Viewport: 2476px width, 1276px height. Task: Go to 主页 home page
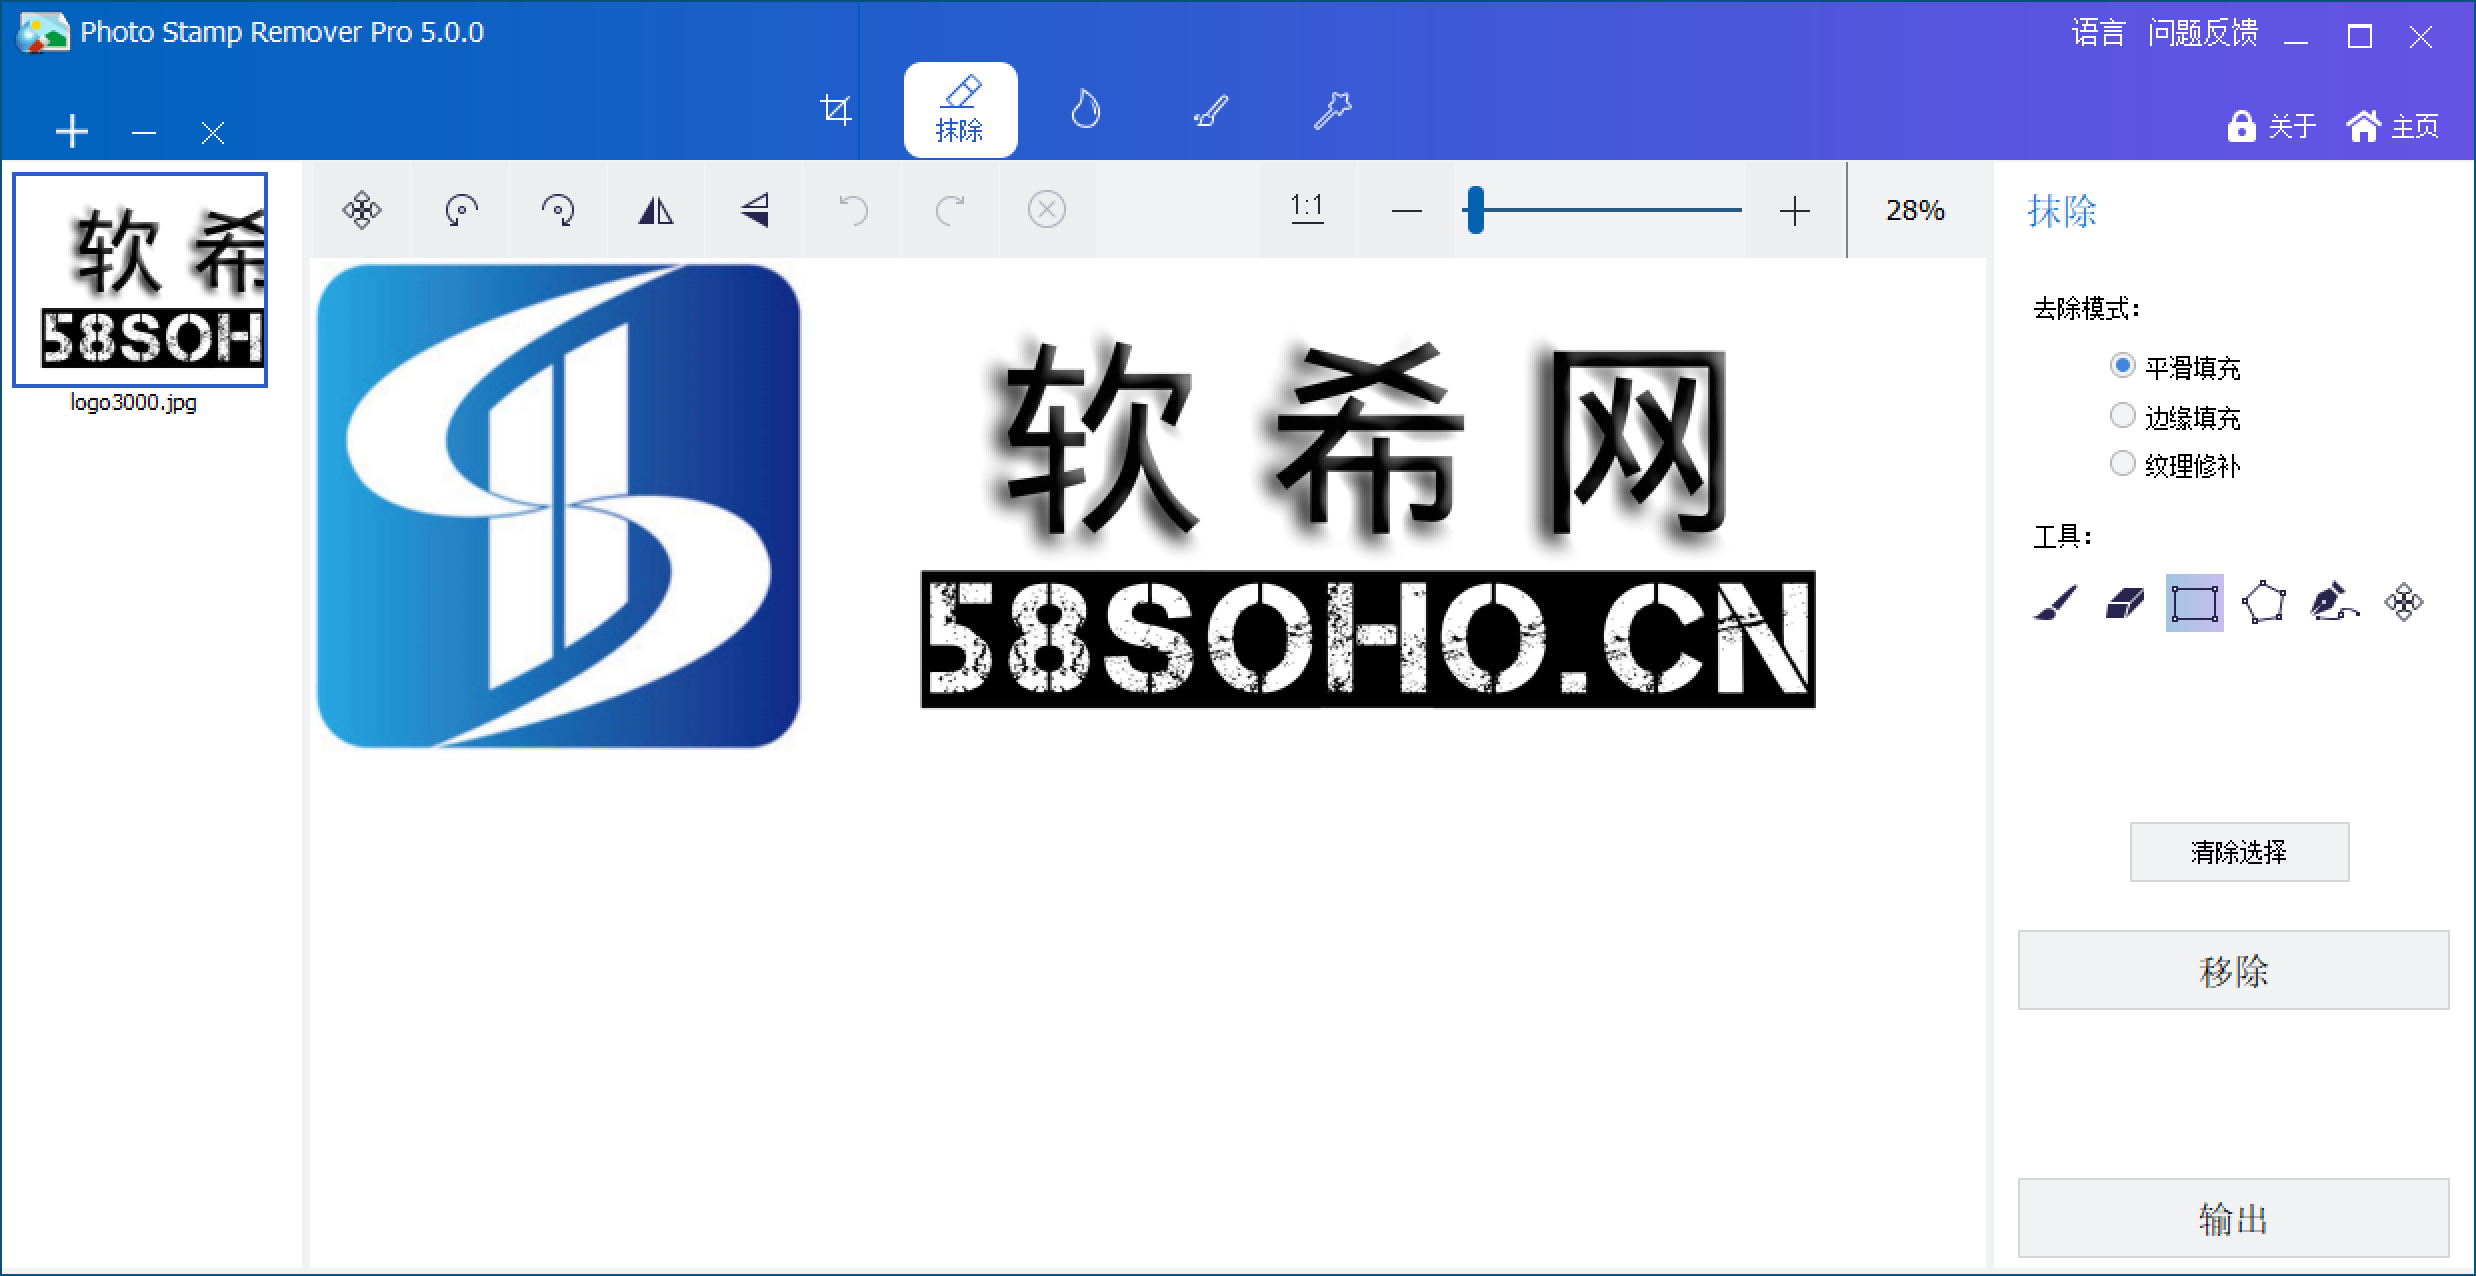point(2393,126)
